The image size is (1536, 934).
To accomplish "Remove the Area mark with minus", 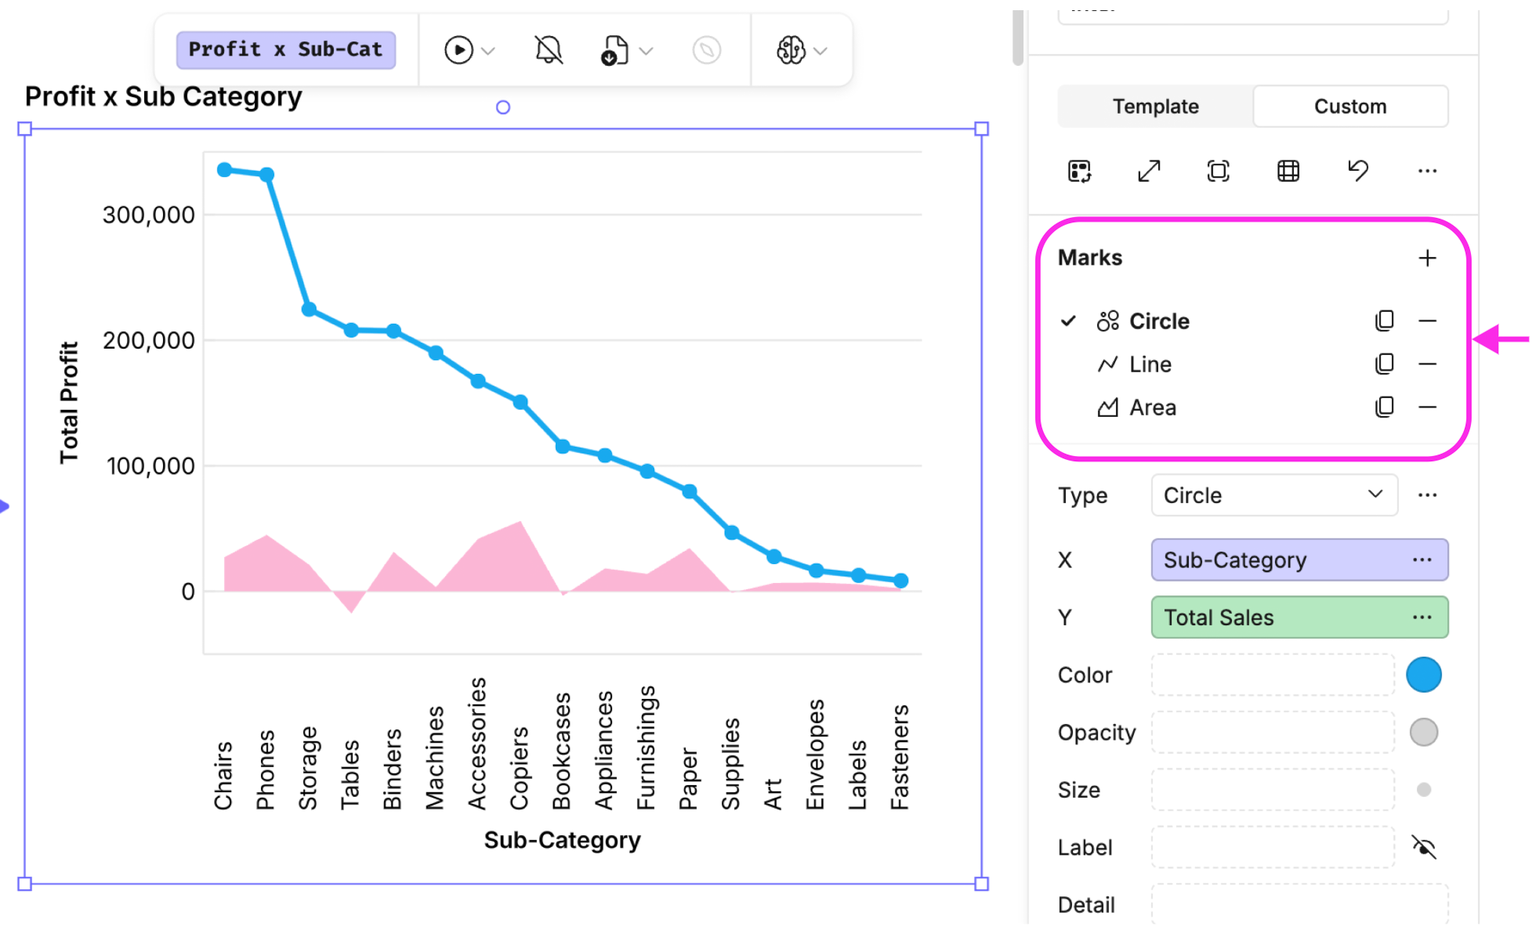I will pyautogui.click(x=1427, y=407).
